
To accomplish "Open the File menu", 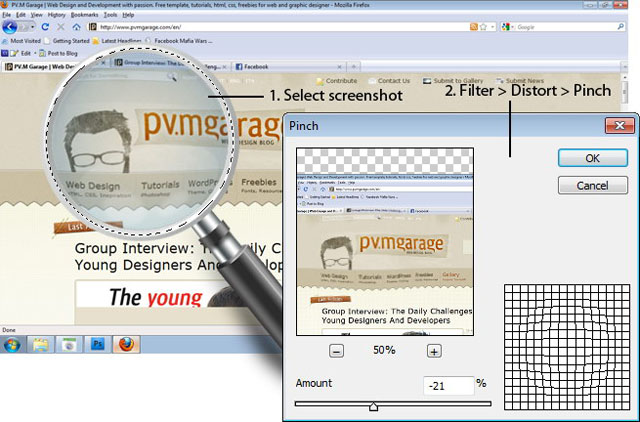I will pyautogui.click(x=6, y=15).
